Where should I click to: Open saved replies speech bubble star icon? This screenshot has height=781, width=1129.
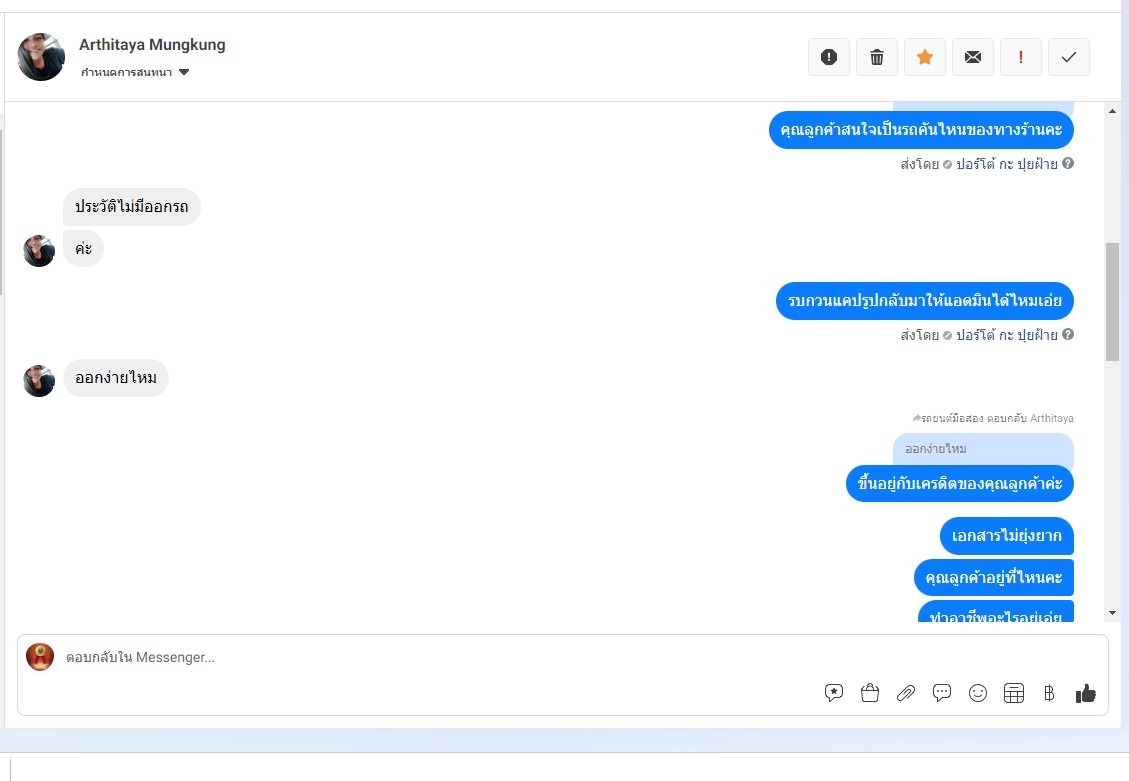[834, 693]
